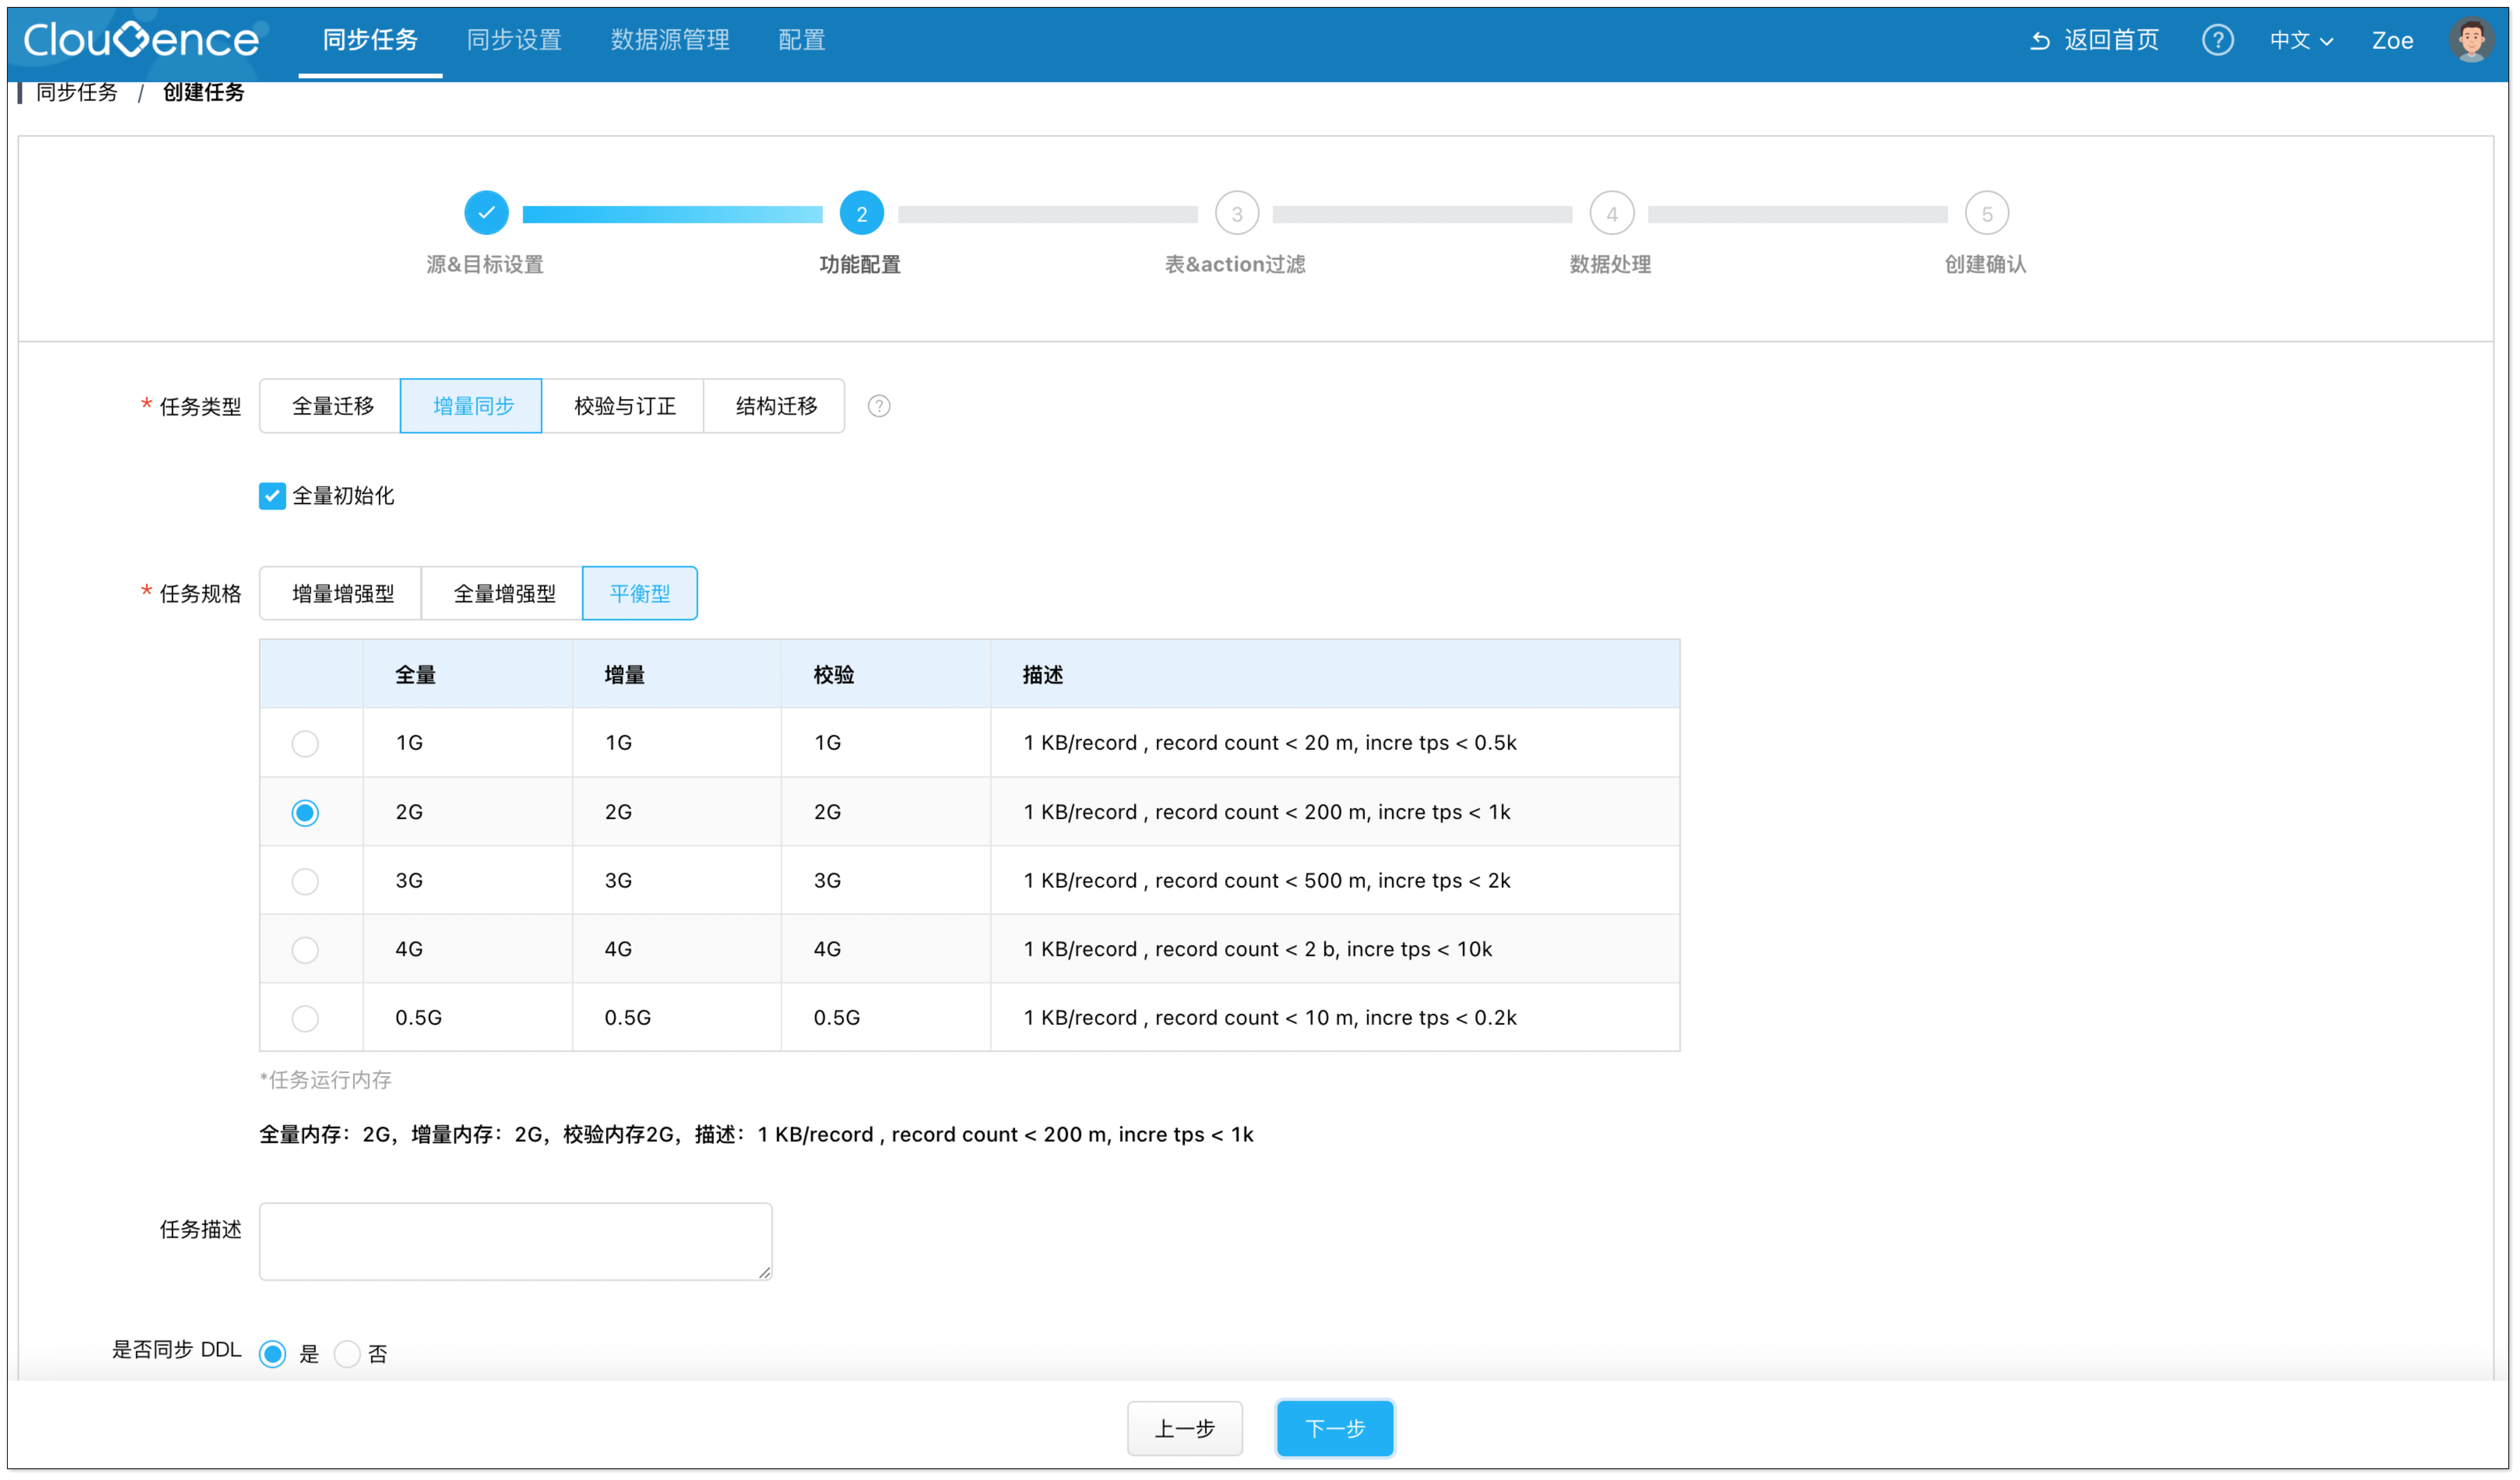Uncheck the 全量初始化 checkbox
Viewport: 2520px width, 1480px height.
pos(272,496)
